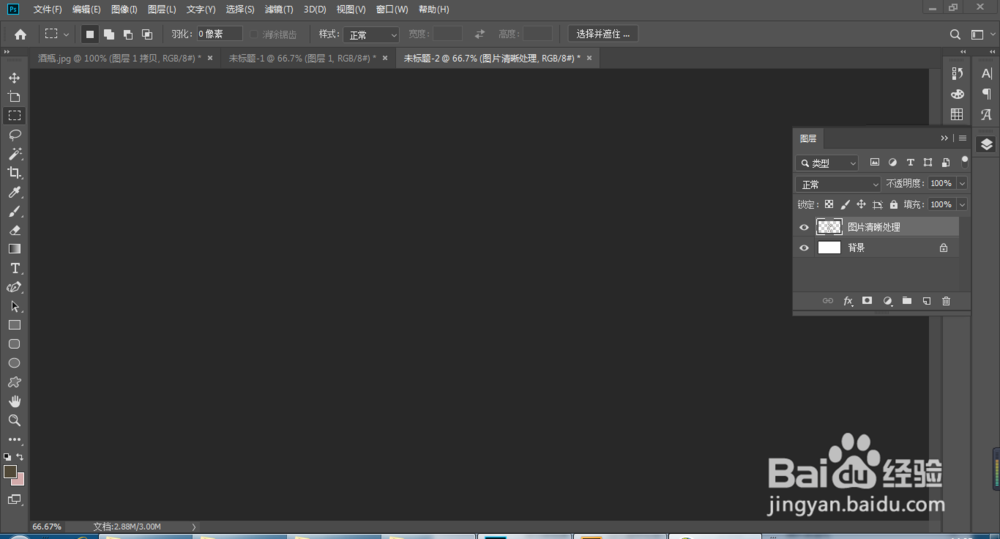Select the Rounded Rectangle tool
This screenshot has width=1000, height=539.
[14, 344]
